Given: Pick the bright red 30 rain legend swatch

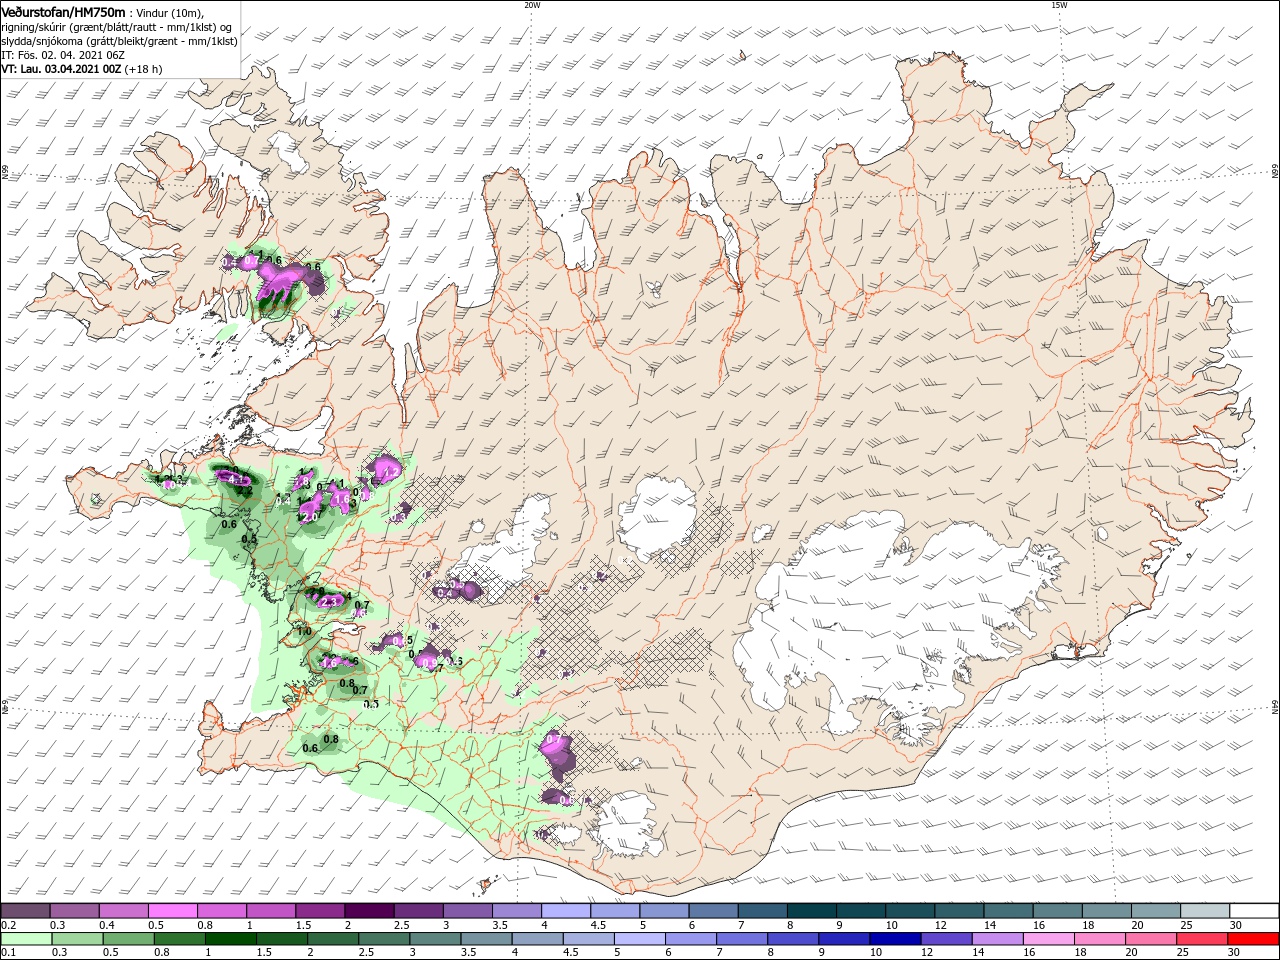Looking at the screenshot, I should coord(1253,939).
